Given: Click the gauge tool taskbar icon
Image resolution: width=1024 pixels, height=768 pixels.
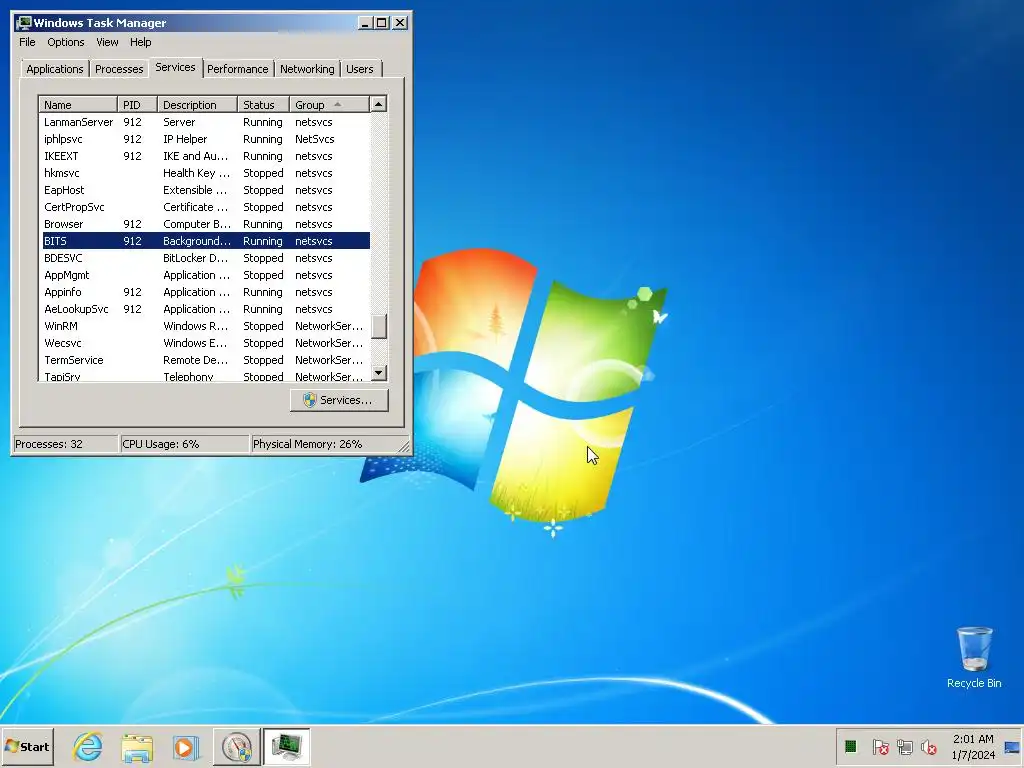Looking at the screenshot, I should click(236, 746).
